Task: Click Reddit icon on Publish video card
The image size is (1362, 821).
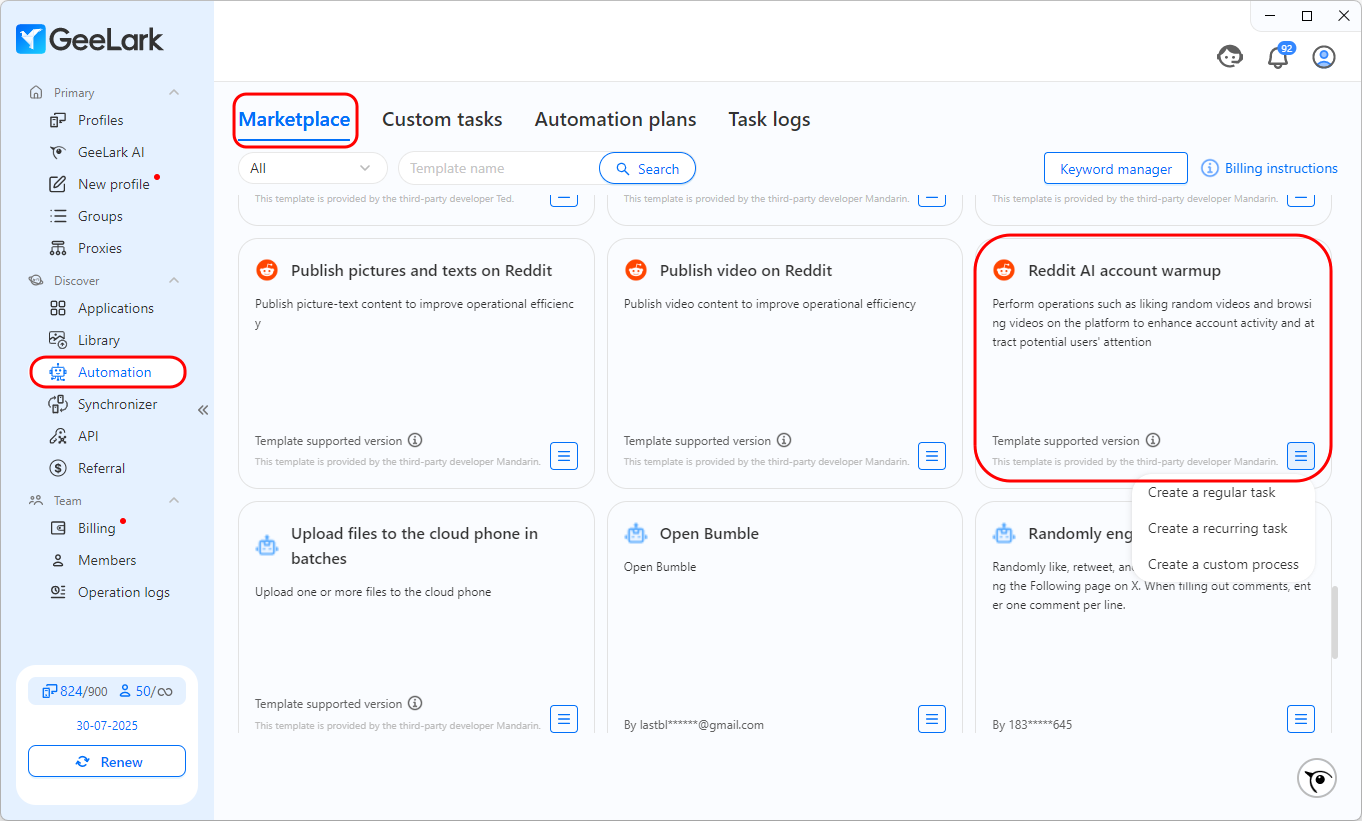Action: pyautogui.click(x=636, y=270)
